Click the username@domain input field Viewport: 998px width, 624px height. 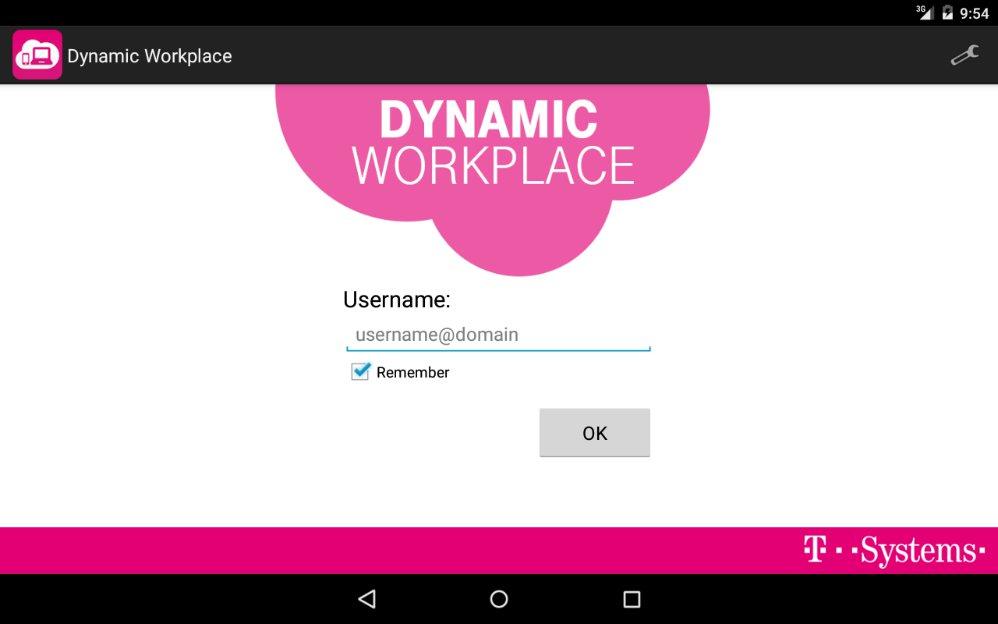[498, 335]
